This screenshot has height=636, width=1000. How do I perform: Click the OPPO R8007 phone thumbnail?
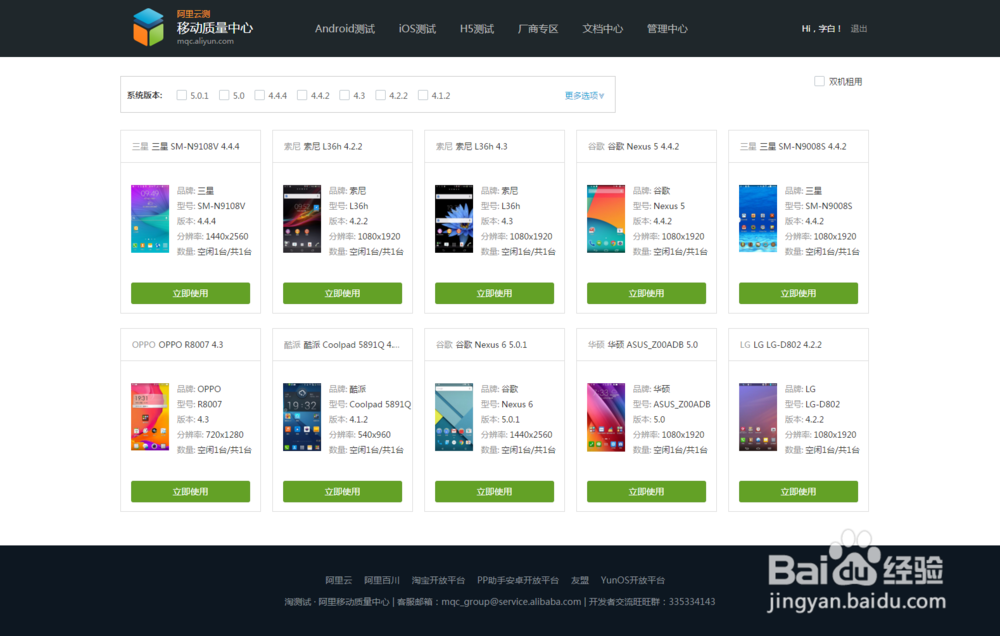click(150, 417)
